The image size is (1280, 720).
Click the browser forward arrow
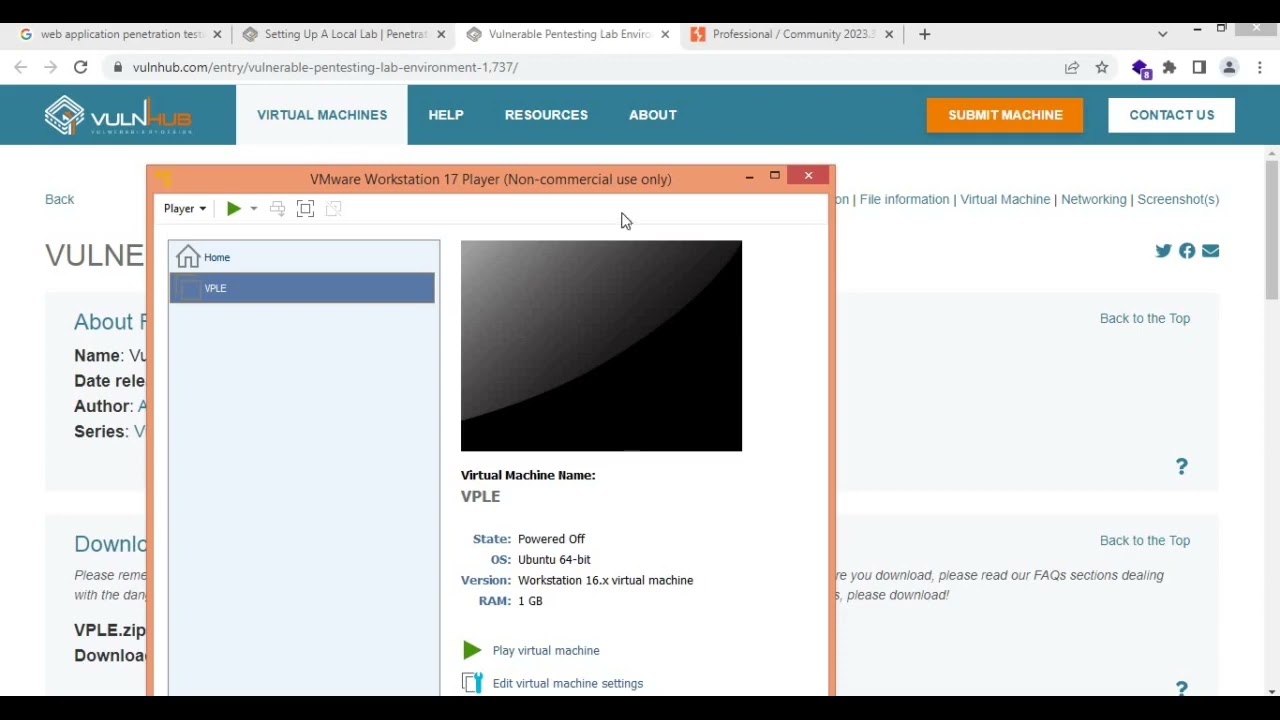coord(50,67)
